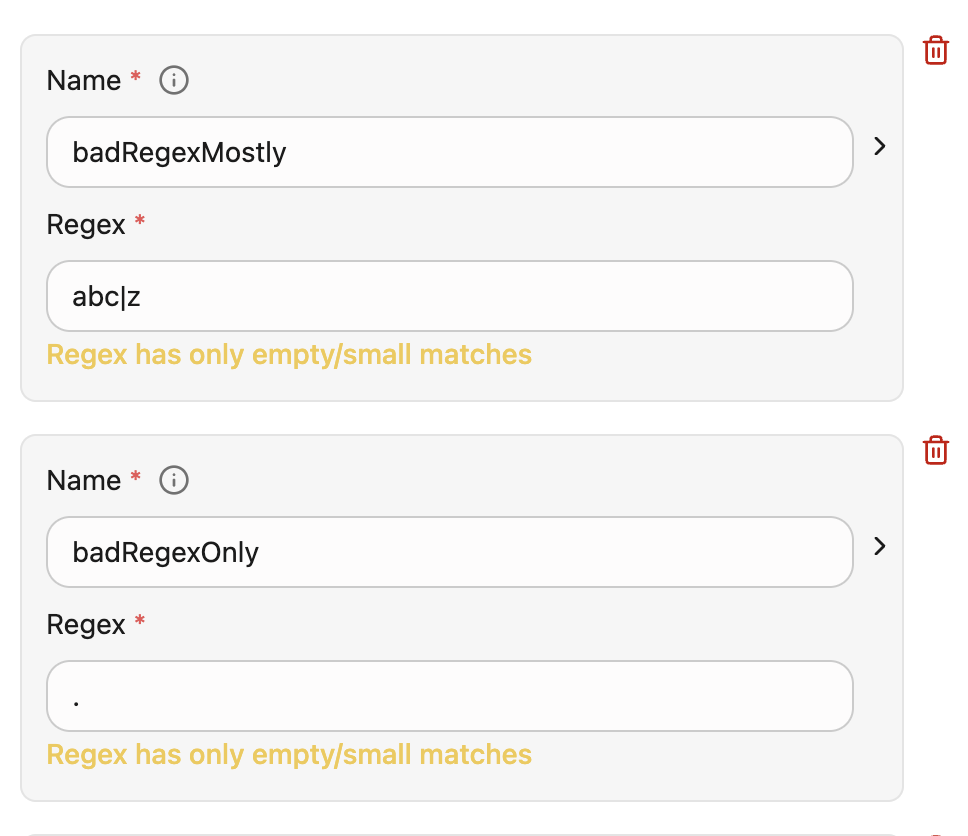This screenshot has height=836, width=968.
Task: Click the Name label above badRegexMostly
Action: (84, 80)
